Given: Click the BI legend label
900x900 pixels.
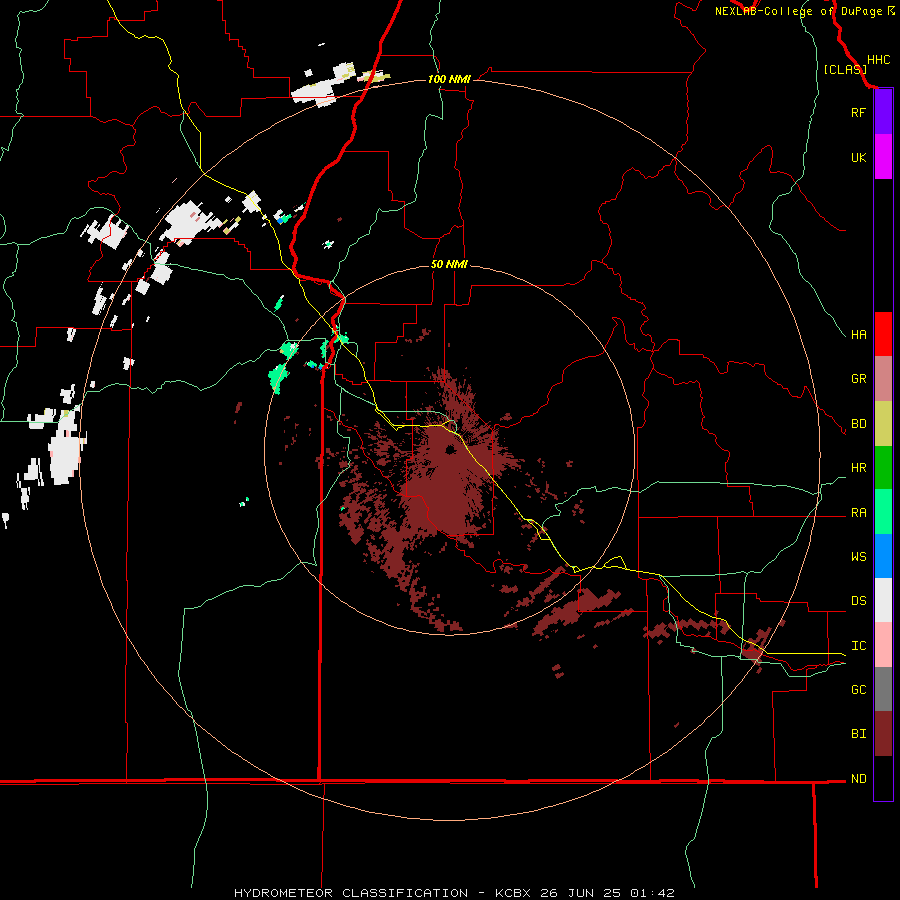Looking at the screenshot, I should 858,734.
